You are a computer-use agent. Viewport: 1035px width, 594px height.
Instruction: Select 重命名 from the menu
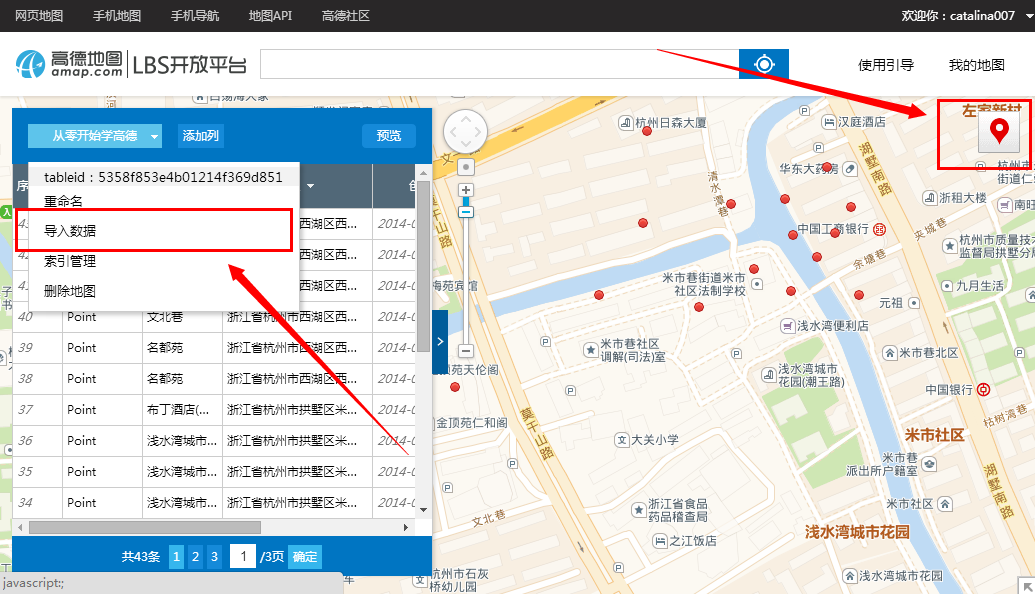point(63,201)
